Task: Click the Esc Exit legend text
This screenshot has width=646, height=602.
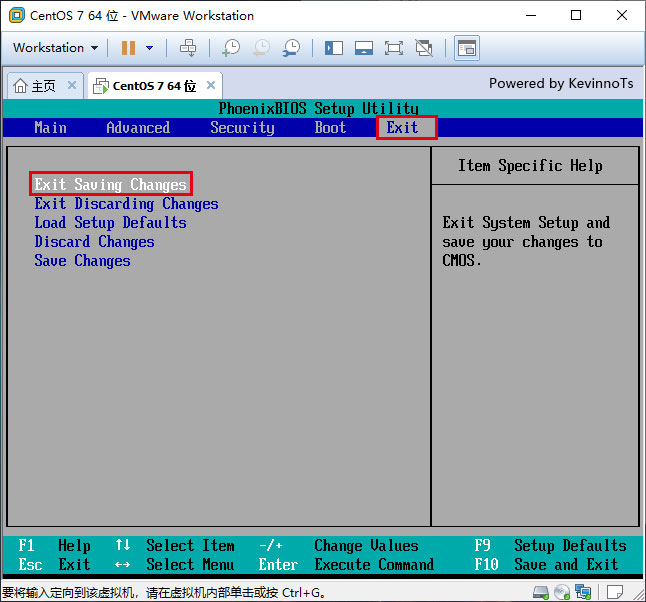Action: click(54, 564)
